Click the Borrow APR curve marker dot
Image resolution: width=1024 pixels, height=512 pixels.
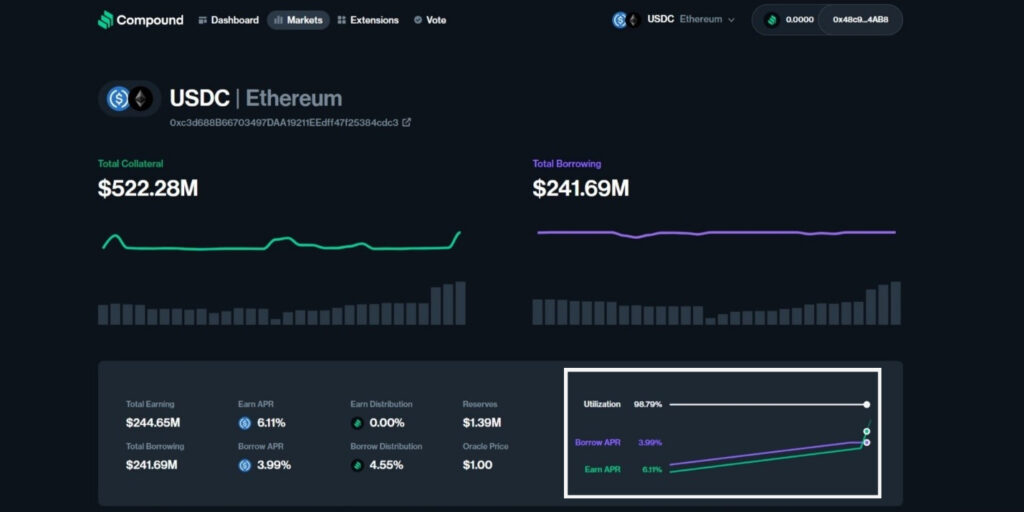tap(867, 442)
